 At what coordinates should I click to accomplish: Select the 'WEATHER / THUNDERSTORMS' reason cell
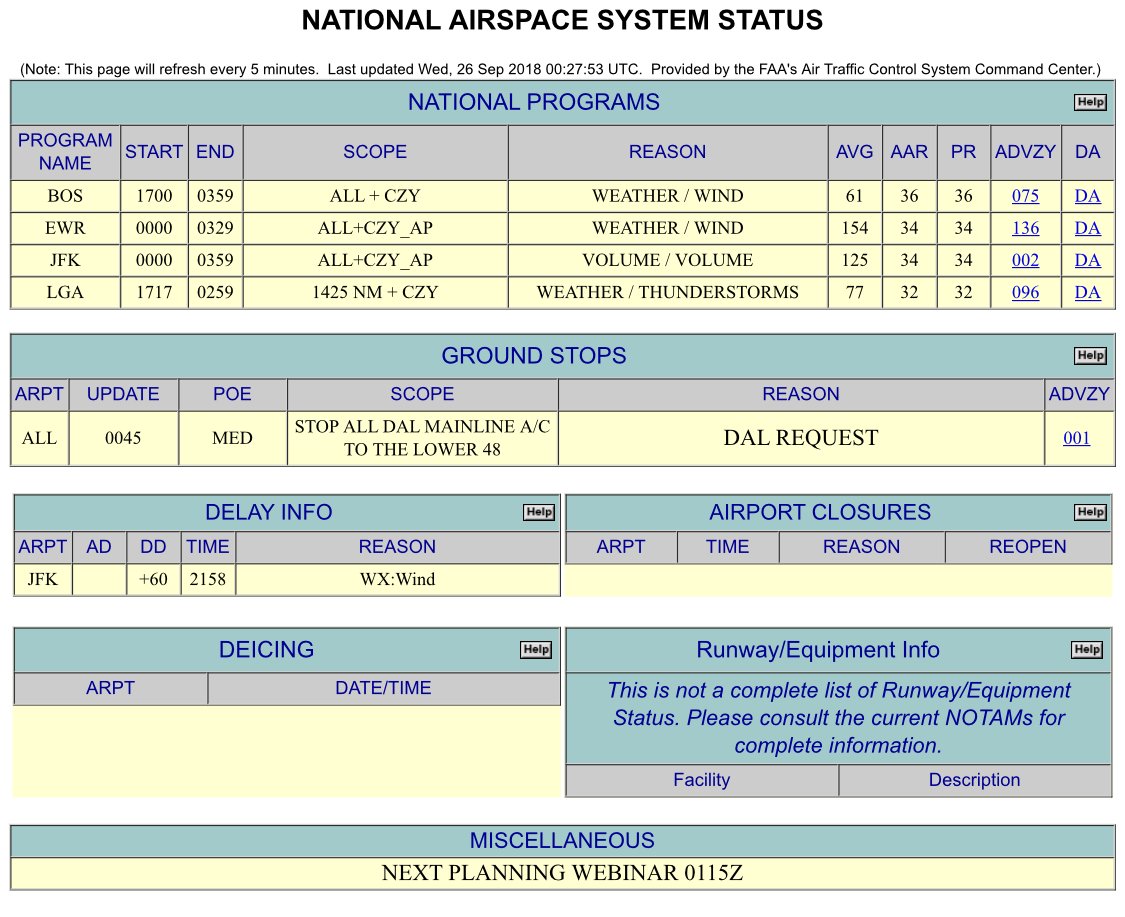pyautogui.click(x=667, y=293)
